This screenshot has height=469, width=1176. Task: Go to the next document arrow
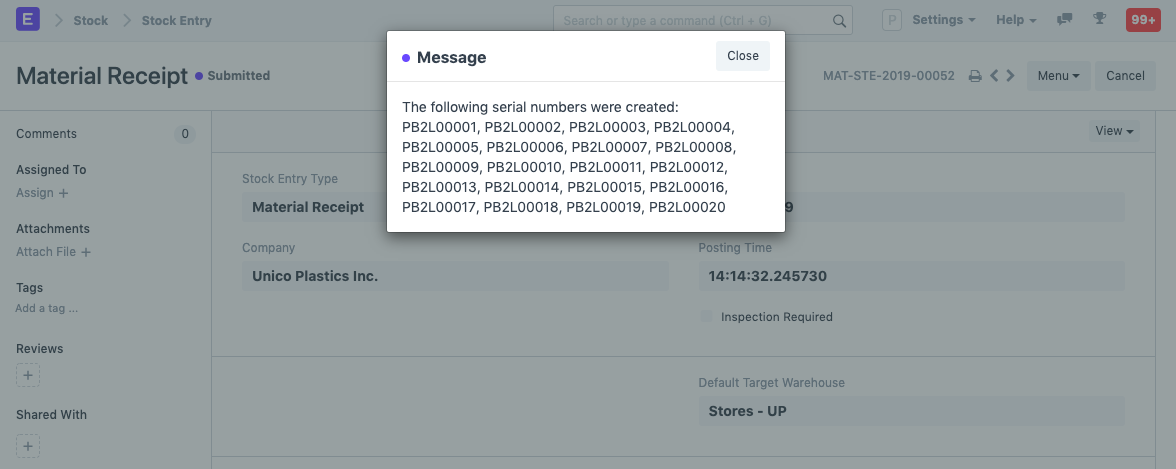click(1011, 76)
